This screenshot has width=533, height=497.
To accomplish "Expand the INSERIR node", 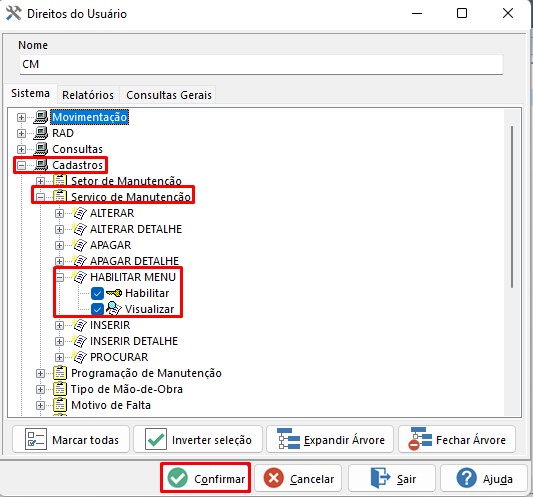I will point(59,325).
